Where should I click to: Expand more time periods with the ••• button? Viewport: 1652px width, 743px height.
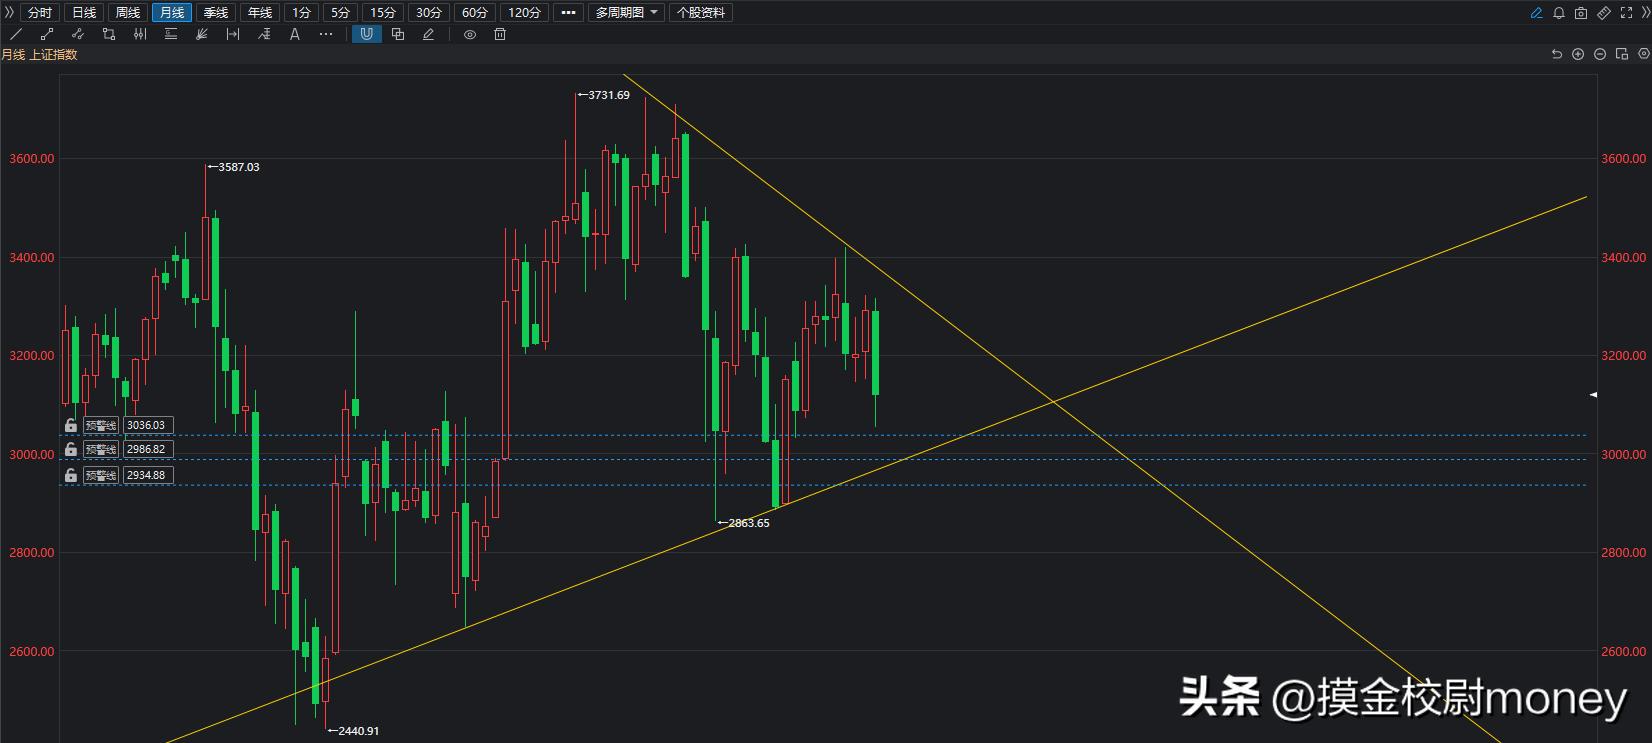tap(568, 13)
